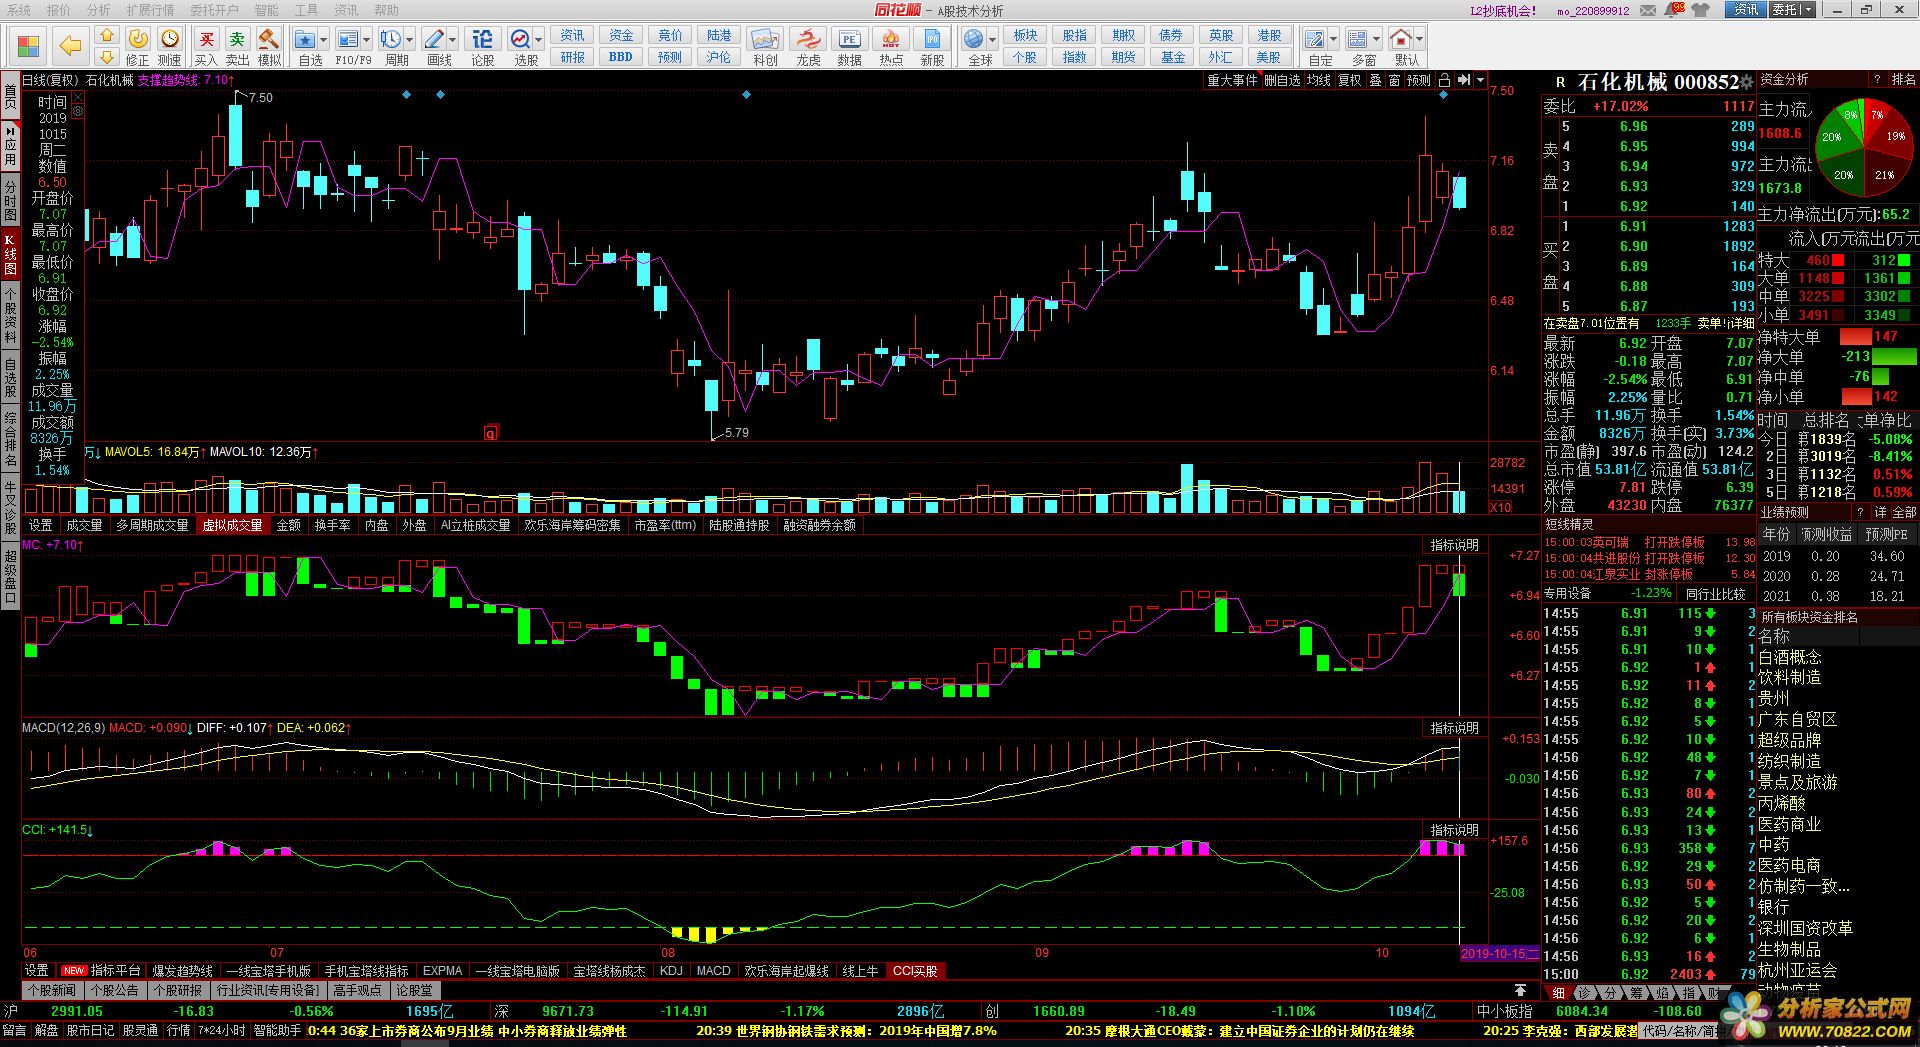Open the 分析 menu
The width and height of the screenshot is (1920, 1047).
pos(98,10)
